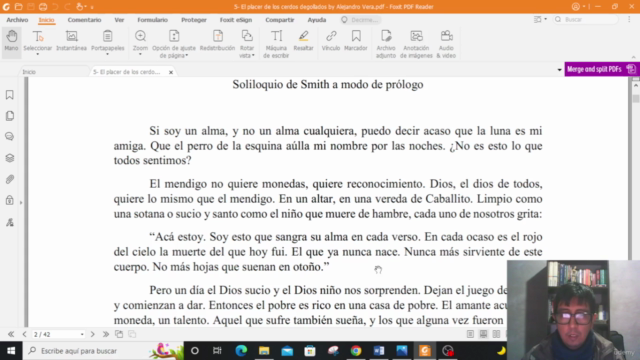Open the Archivo menu
Screen dimensions: 640x360
tap(17, 20)
